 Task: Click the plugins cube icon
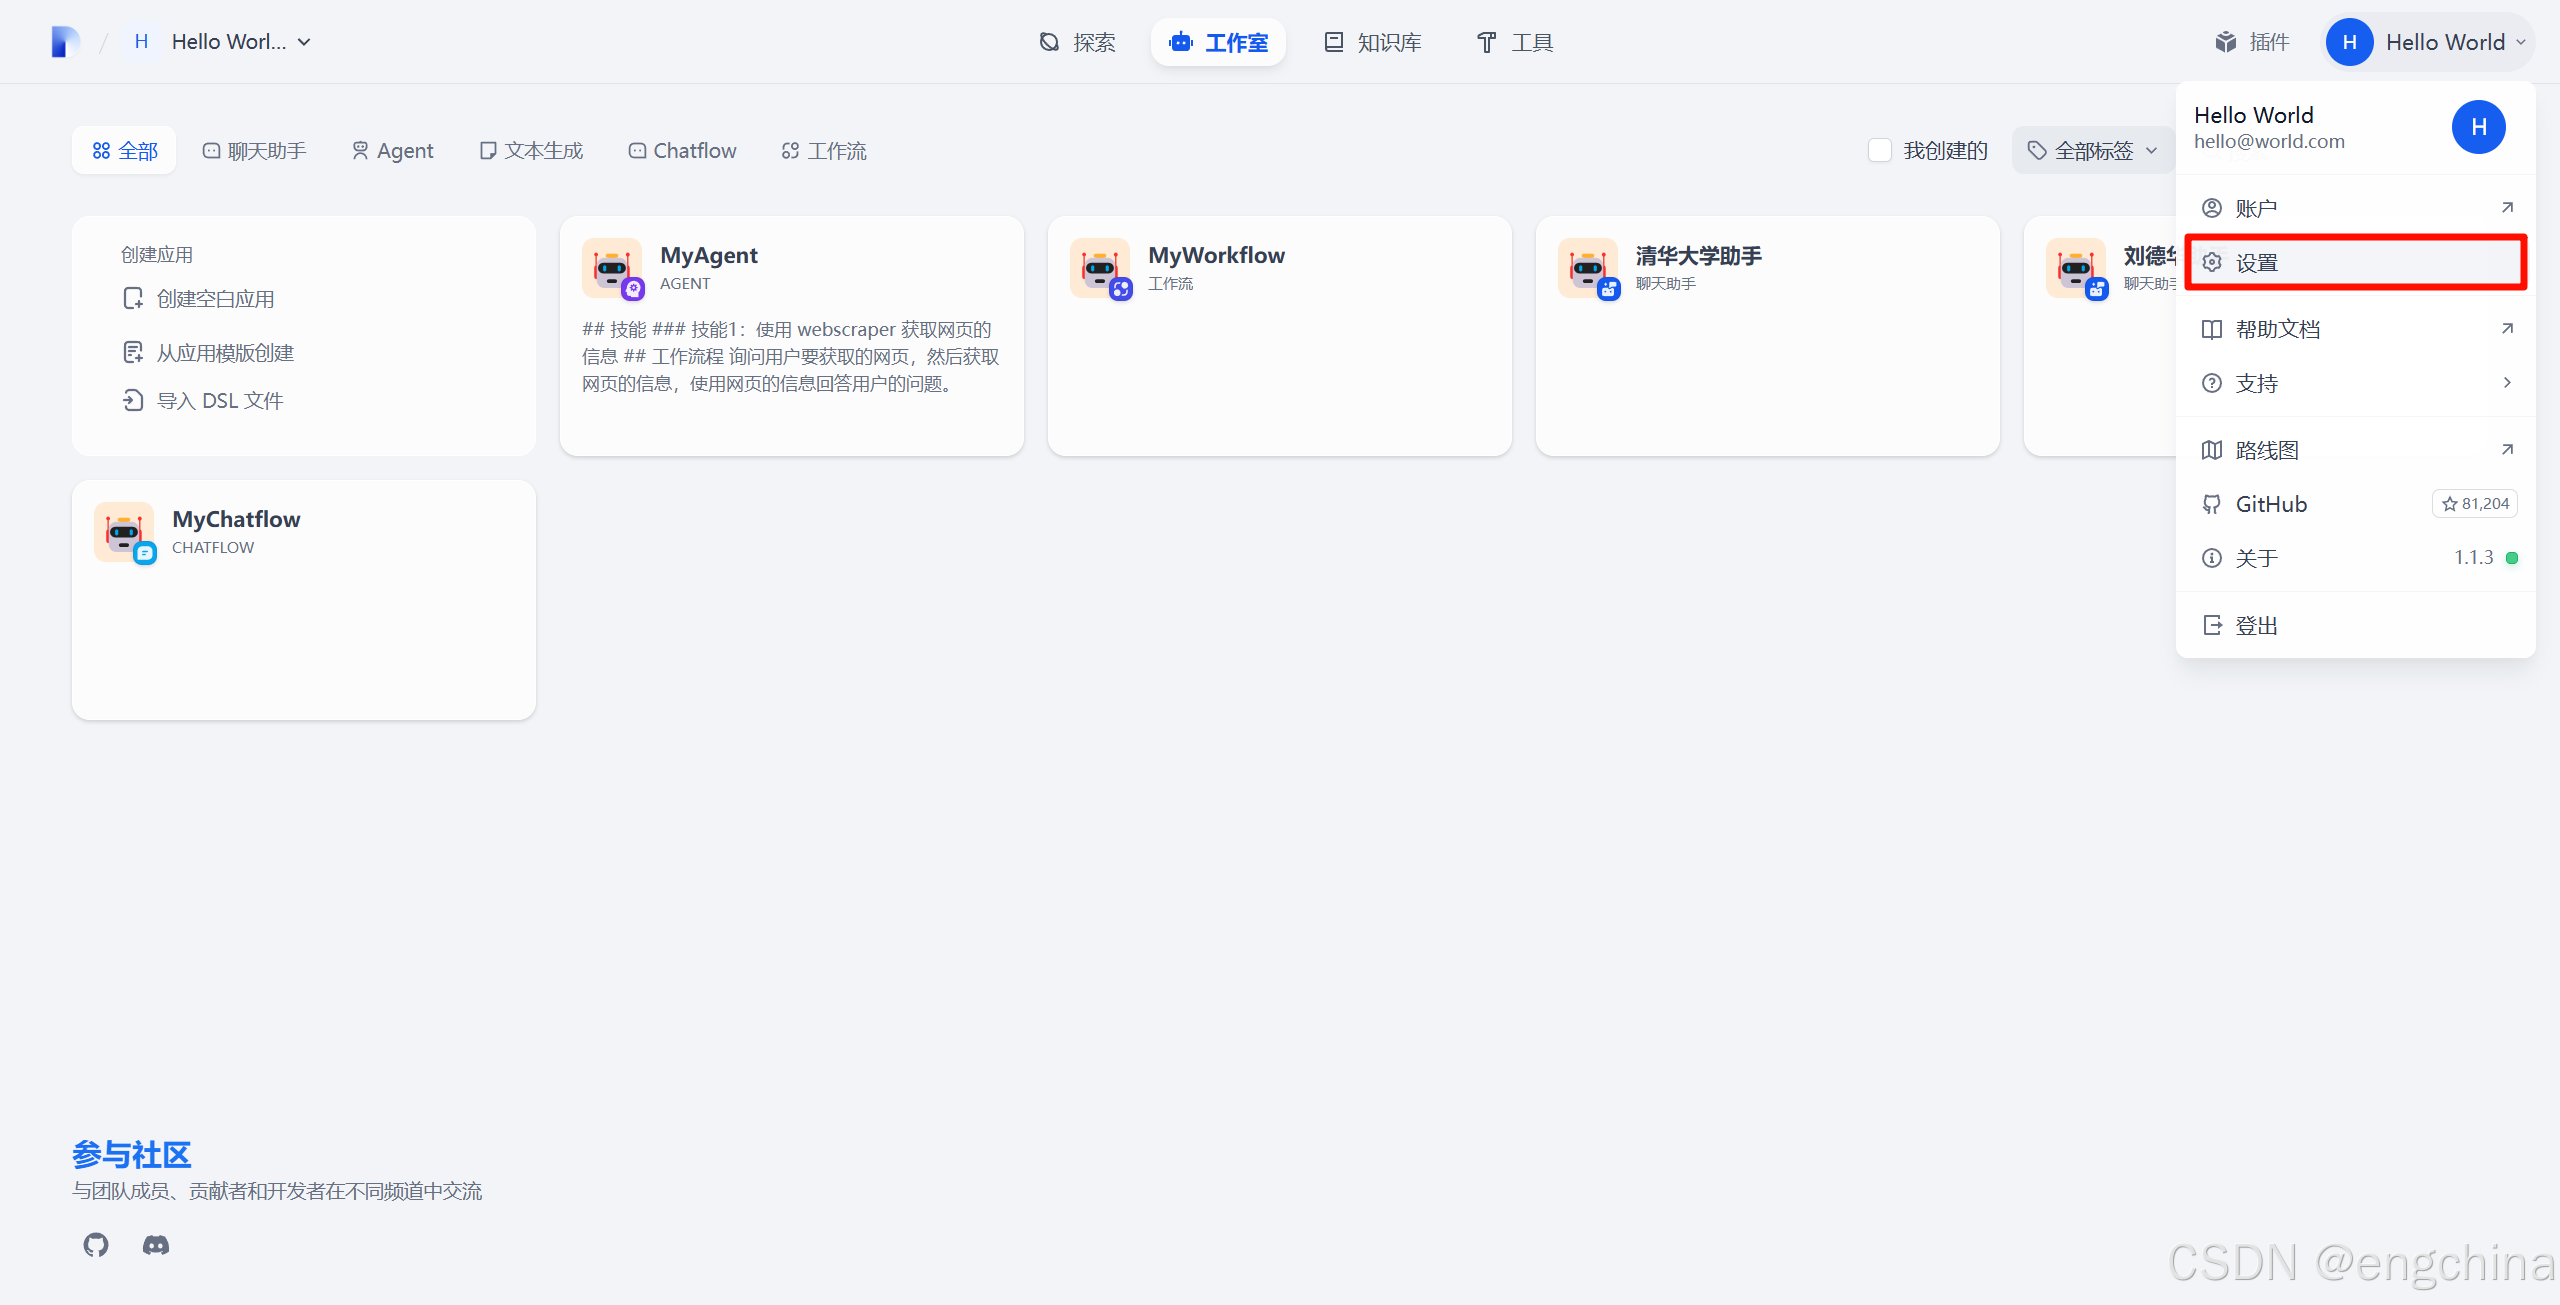2226,42
